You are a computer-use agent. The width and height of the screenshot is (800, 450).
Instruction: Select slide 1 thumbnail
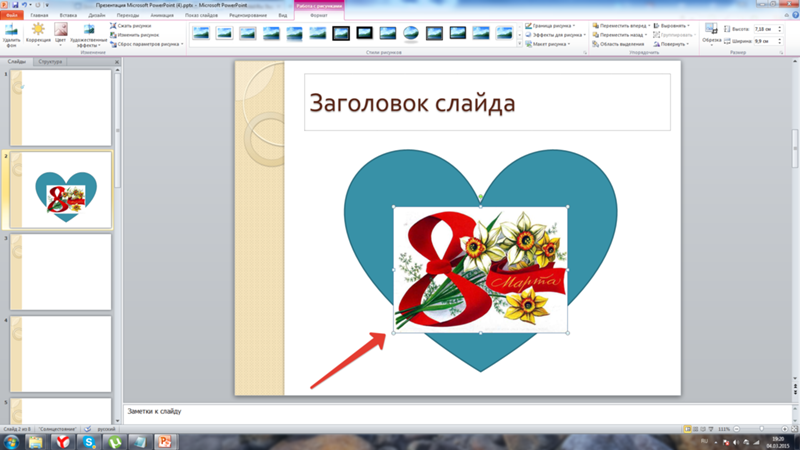pyautogui.click(x=61, y=108)
